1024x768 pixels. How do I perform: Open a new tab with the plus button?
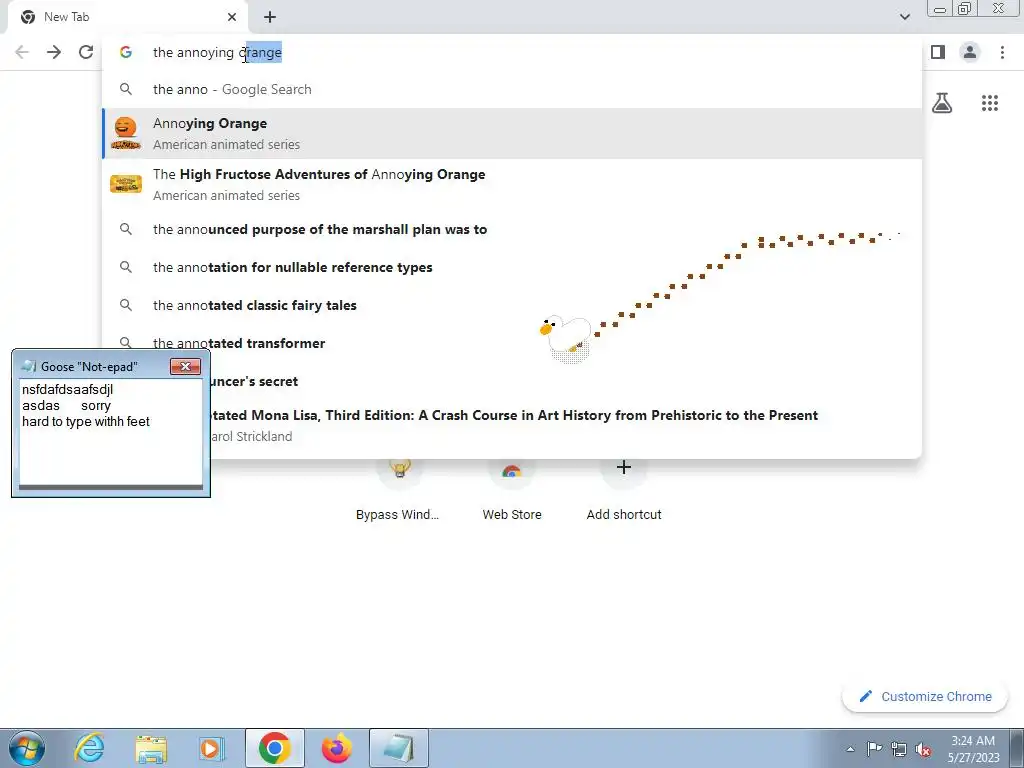(270, 17)
